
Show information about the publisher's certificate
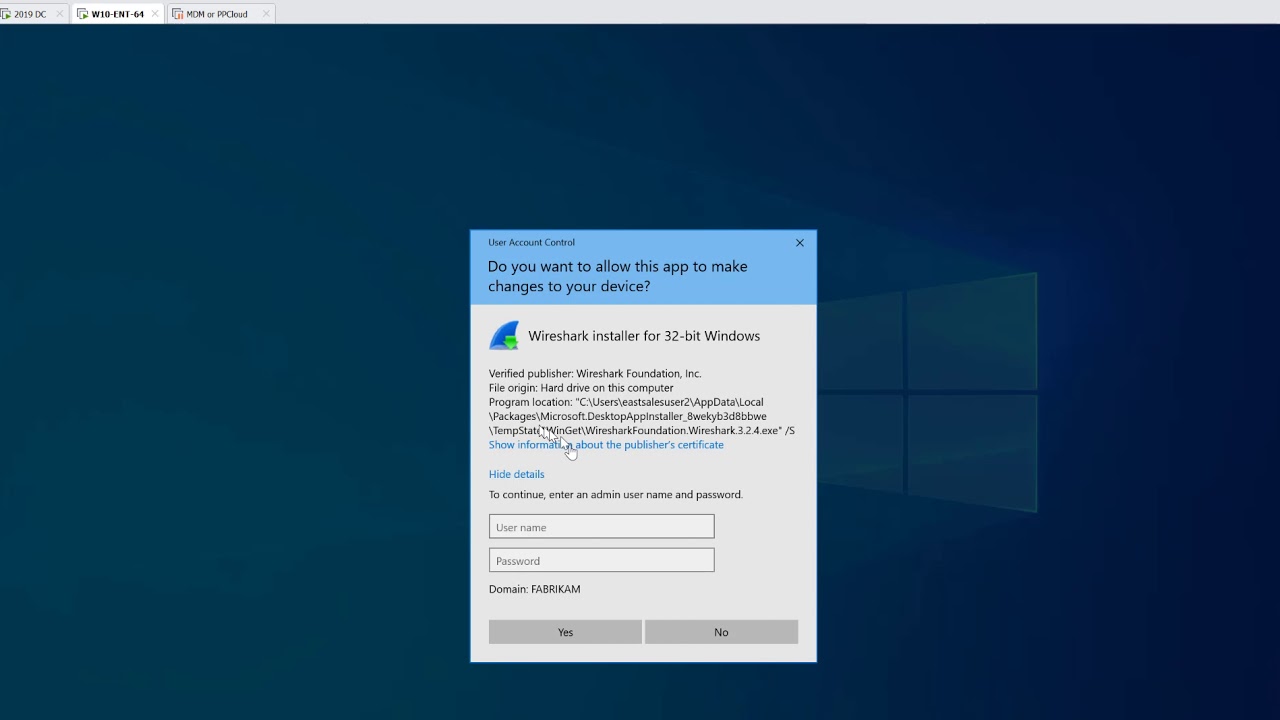[606, 445]
